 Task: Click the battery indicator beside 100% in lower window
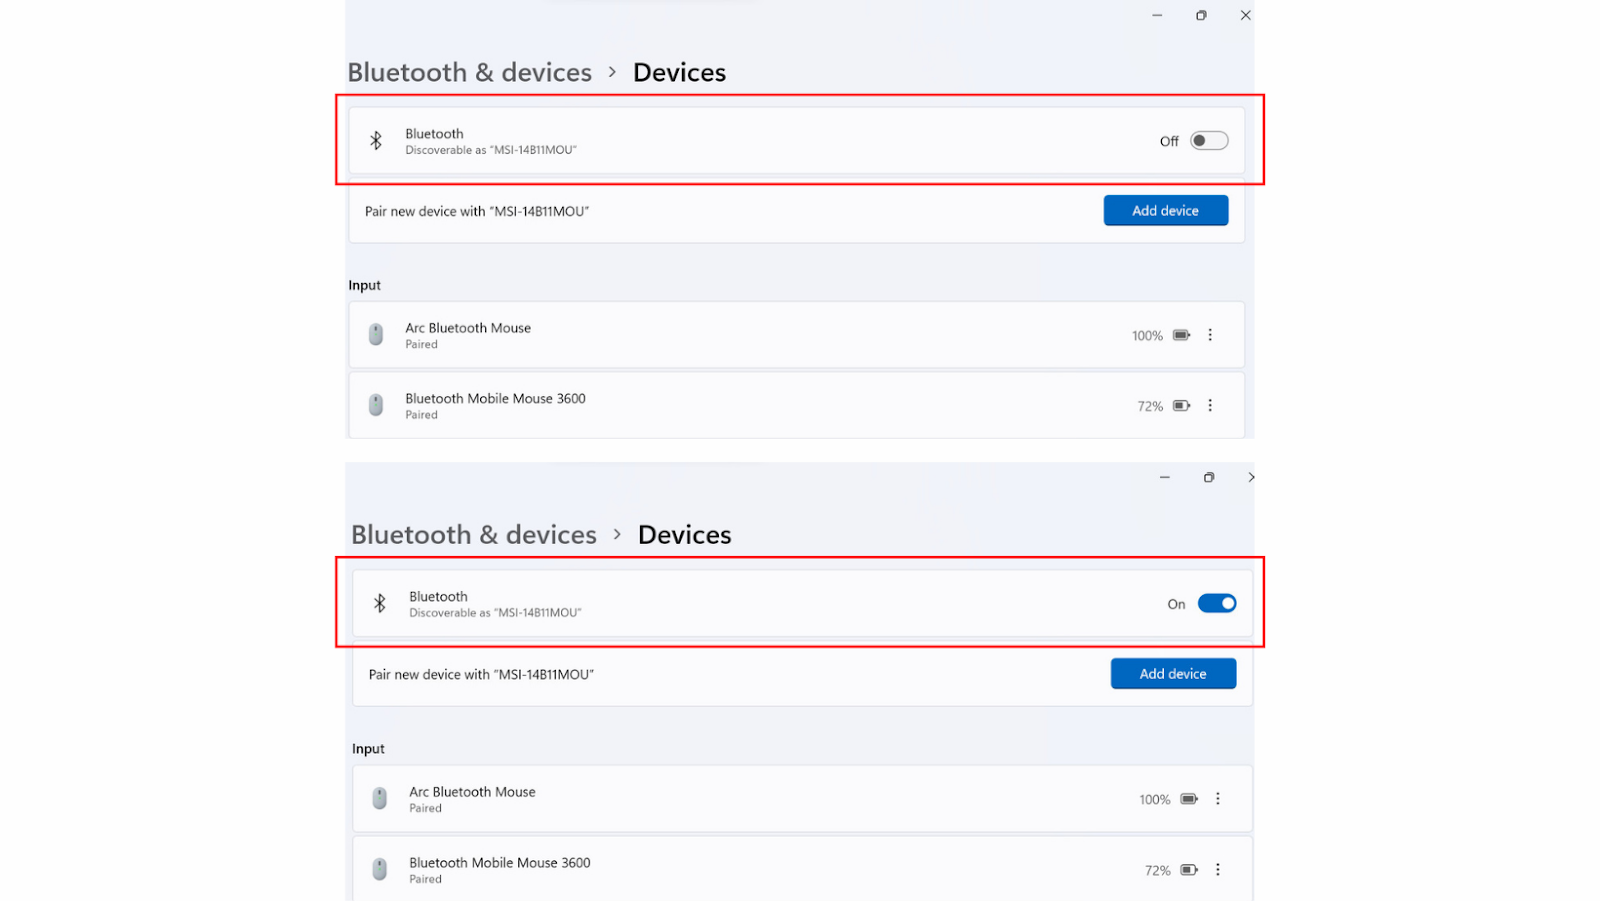click(x=1189, y=798)
